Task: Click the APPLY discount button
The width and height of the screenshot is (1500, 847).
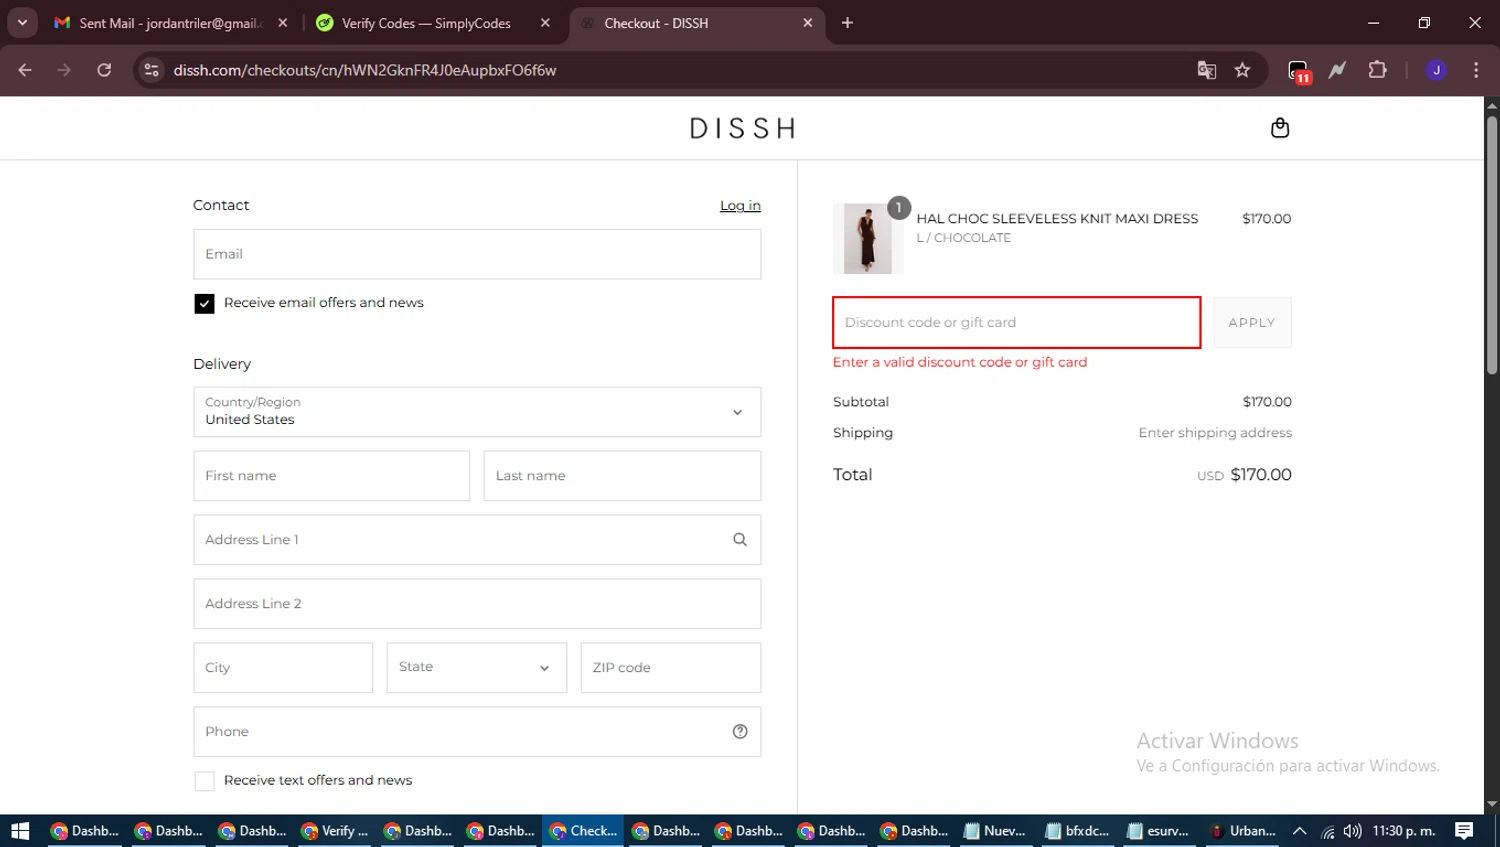Action: coord(1252,322)
